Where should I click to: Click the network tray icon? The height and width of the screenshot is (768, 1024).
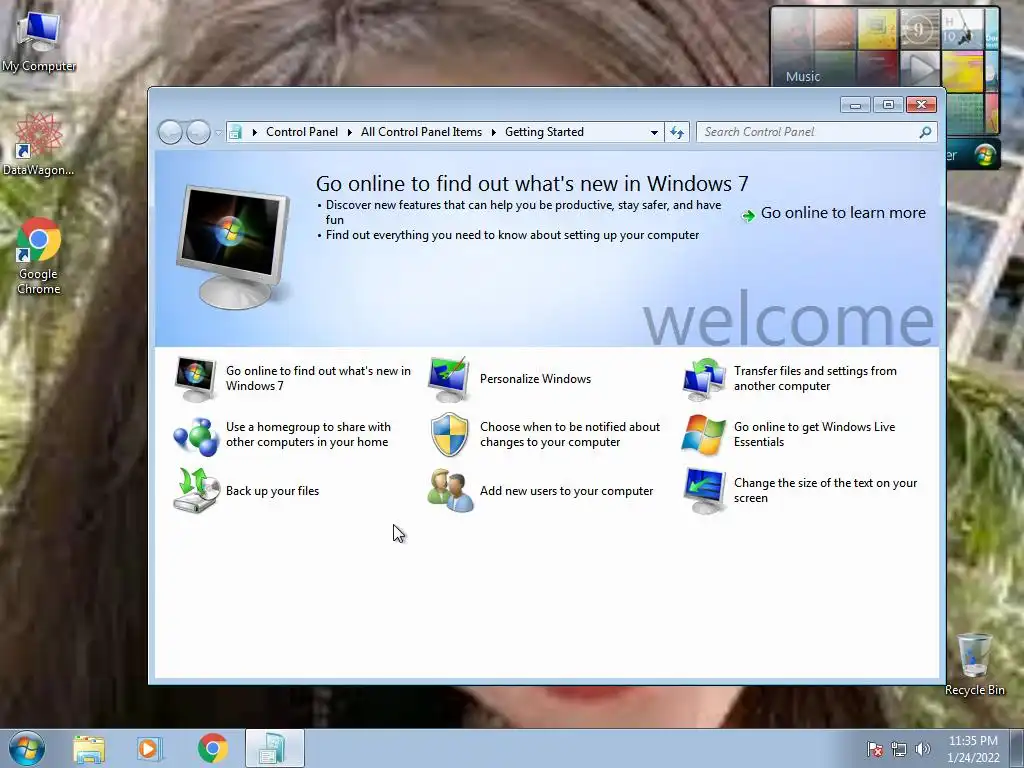(899, 749)
